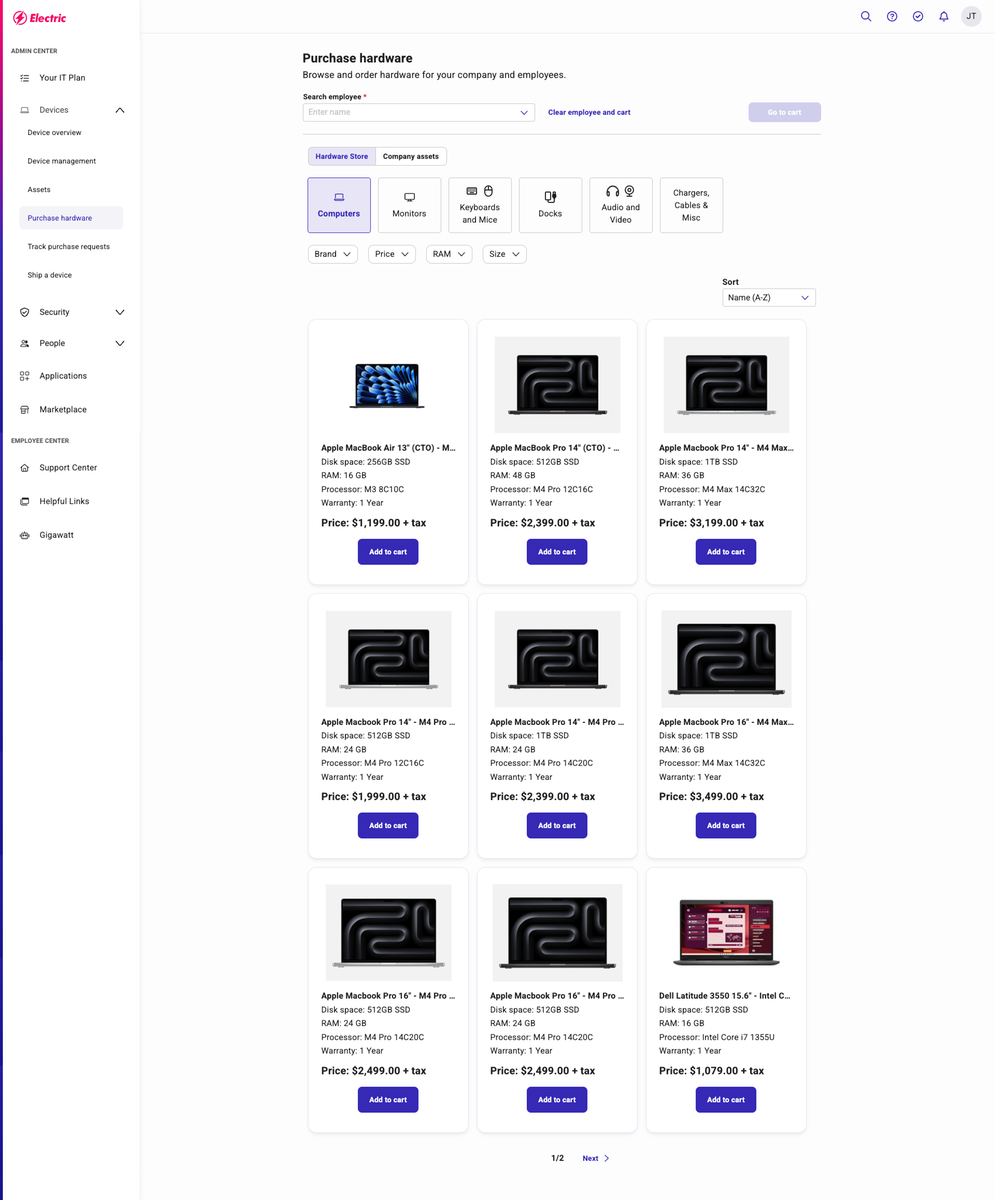This screenshot has width=995, height=1200.
Task: Select the Monitors category tile
Action: tap(409, 205)
